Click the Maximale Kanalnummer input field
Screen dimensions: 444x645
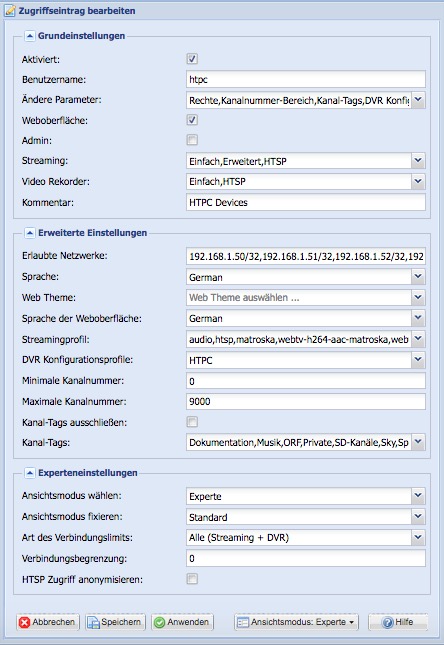click(306, 401)
